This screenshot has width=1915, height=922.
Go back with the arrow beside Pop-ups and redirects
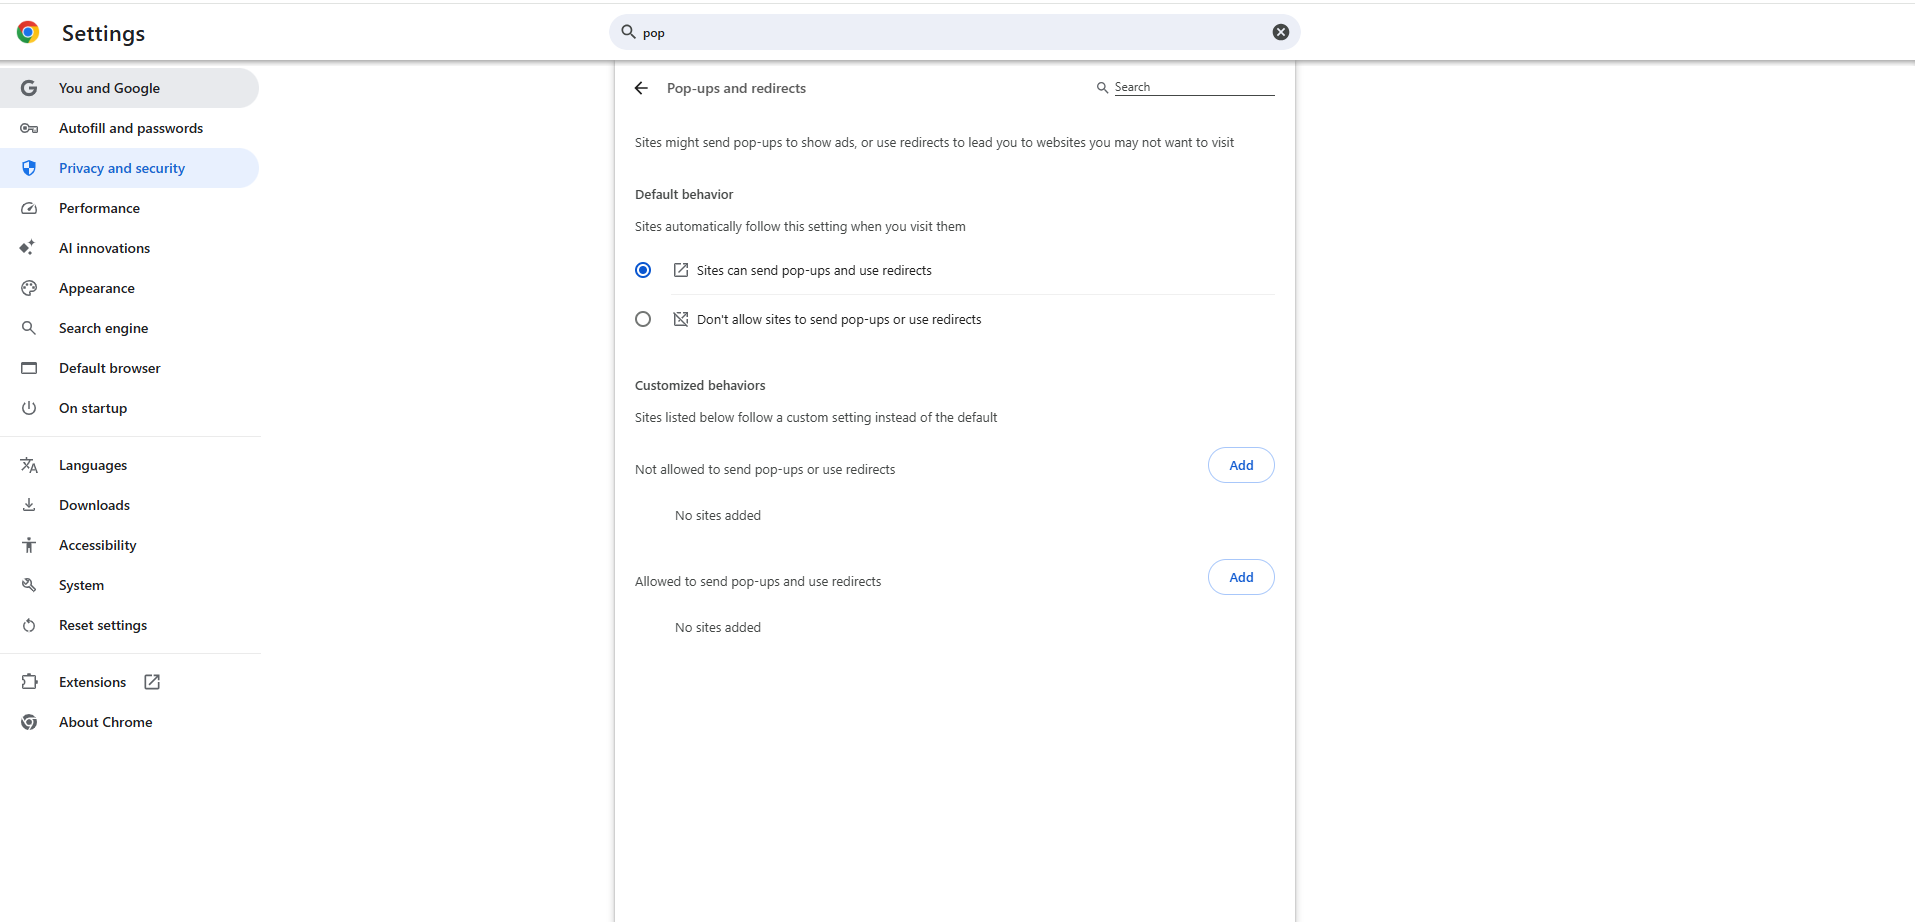(x=641, y=88)
